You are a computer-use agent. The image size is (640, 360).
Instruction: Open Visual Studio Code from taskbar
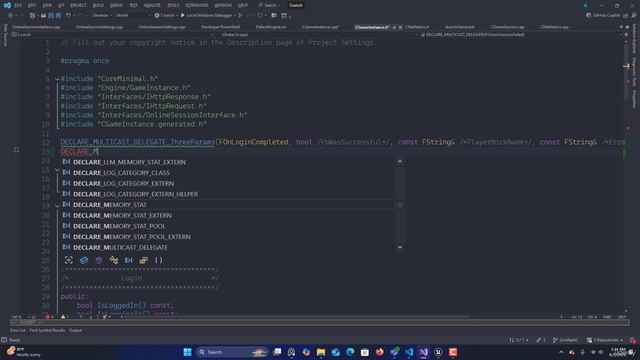pos(409,352)
